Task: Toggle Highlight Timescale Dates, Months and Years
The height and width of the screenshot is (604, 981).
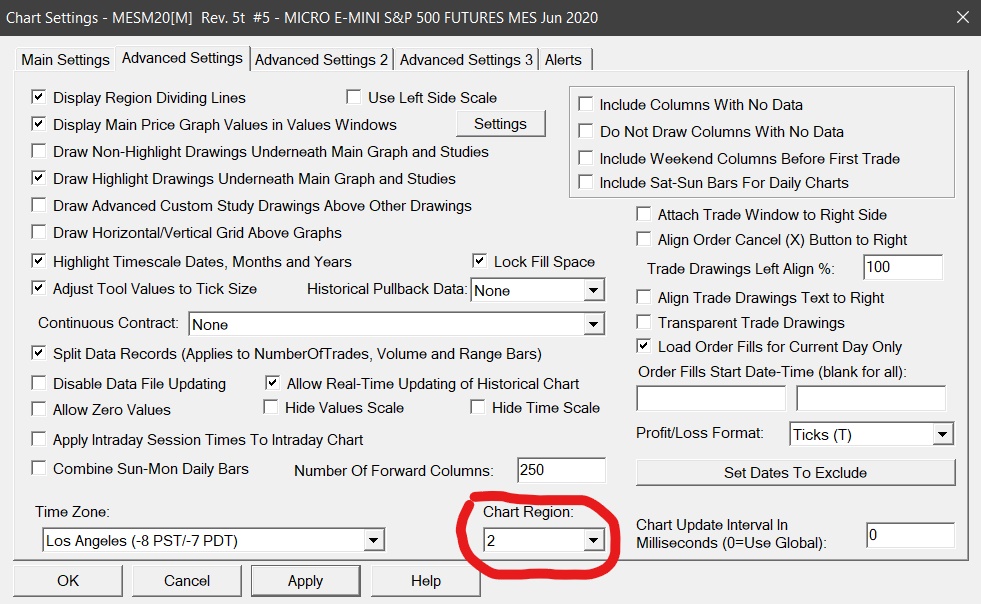Action: 39,261
